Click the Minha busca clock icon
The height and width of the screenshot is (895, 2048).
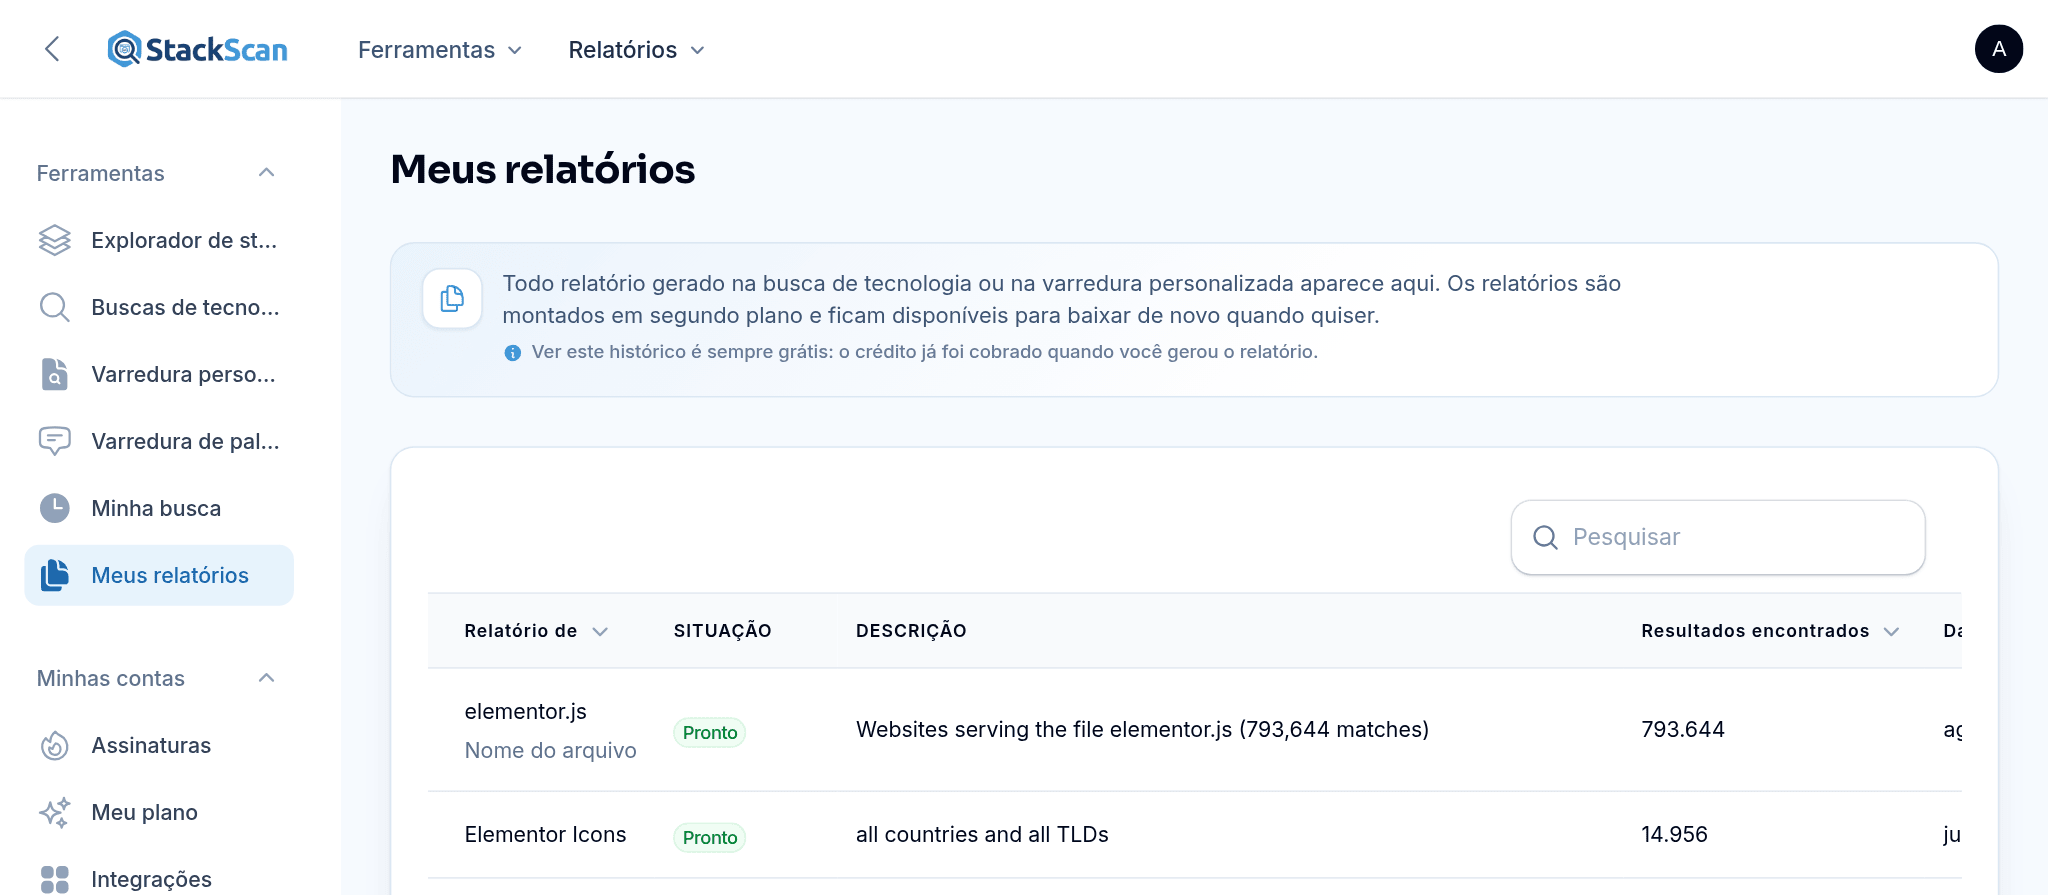[x=55, y=508]
